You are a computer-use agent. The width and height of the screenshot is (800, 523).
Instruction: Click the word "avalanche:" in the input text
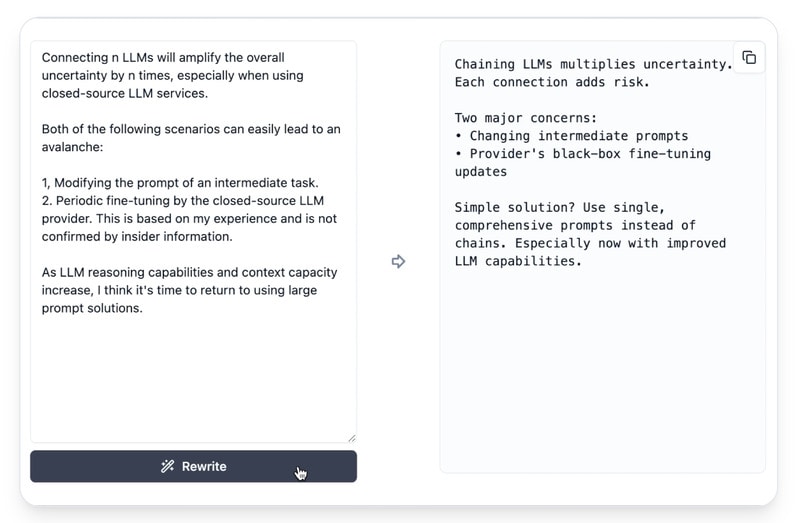click(x=73, y=147)
